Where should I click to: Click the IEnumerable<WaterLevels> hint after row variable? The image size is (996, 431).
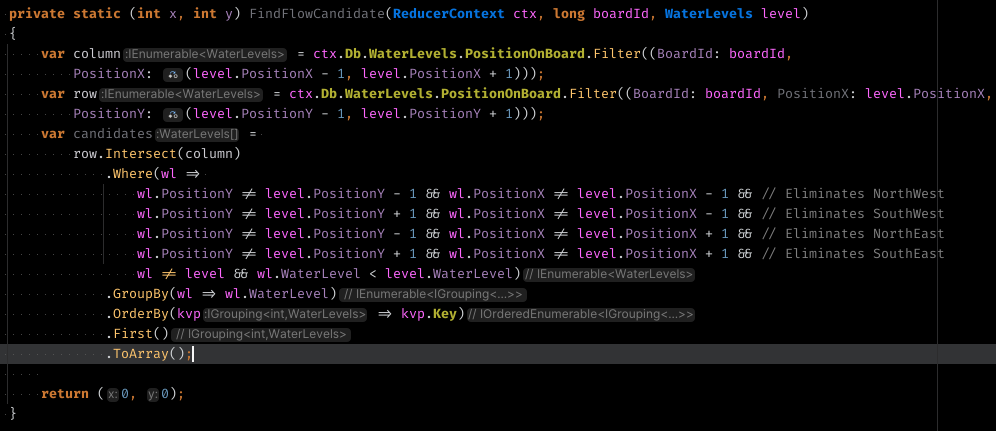180,95
